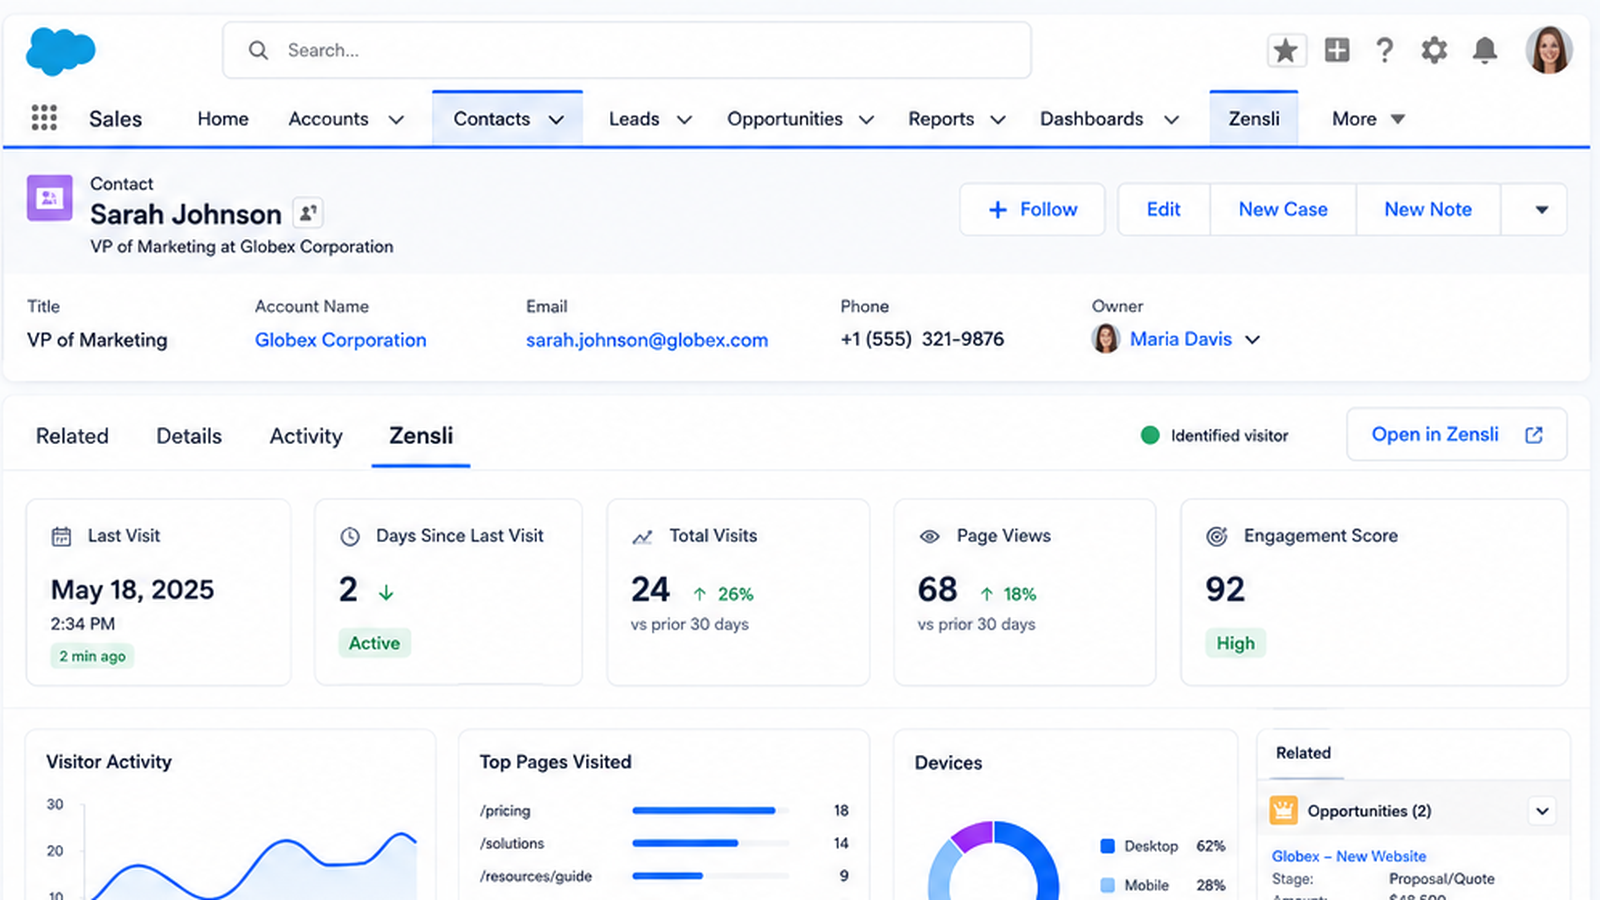Click the Opportunities crown icon

click(x=1283, y=810)
